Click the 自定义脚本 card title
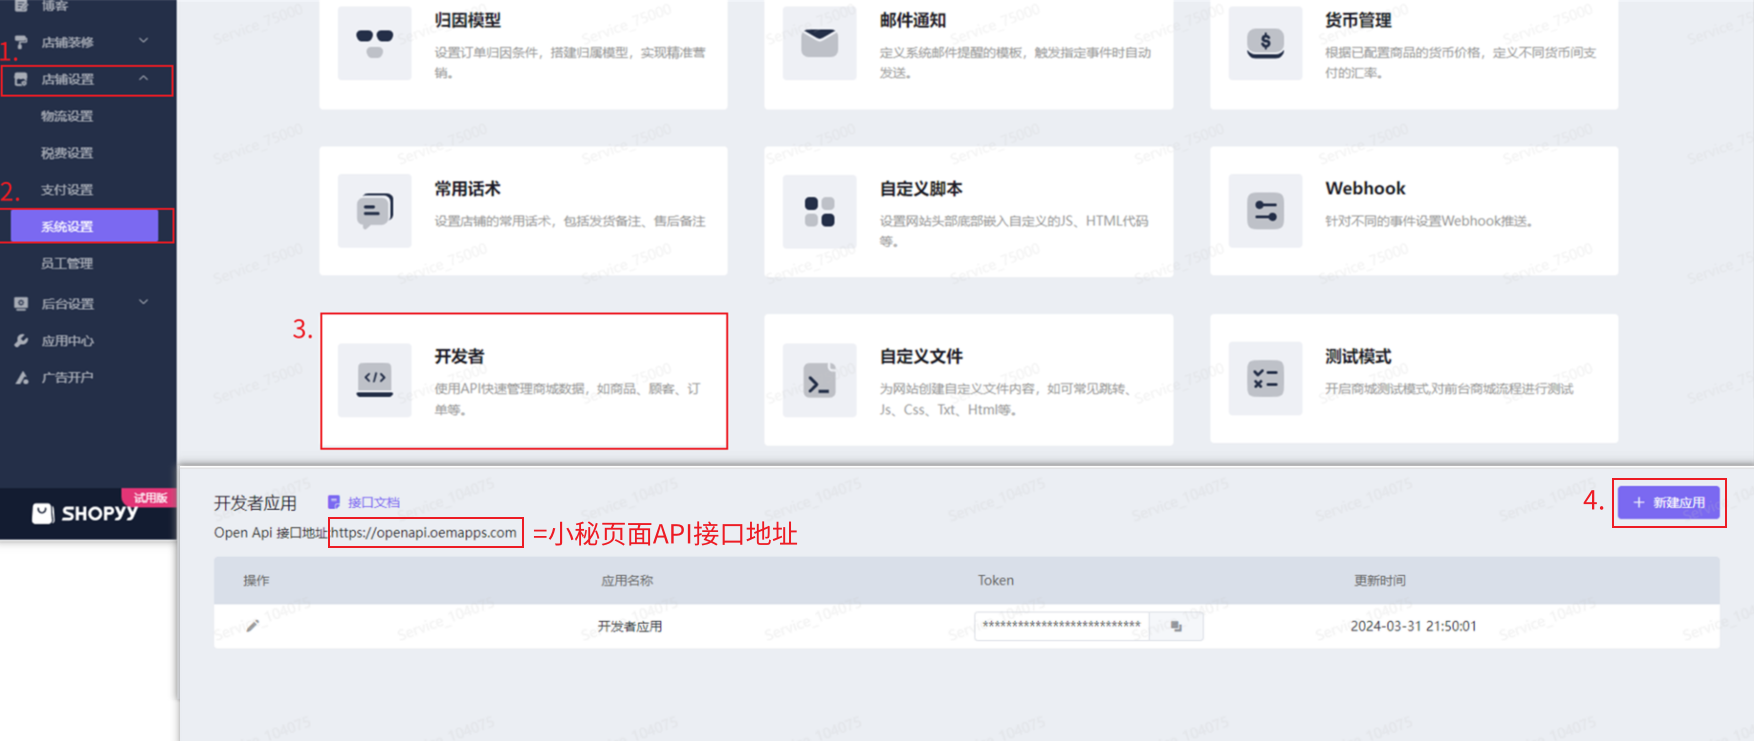Image resolution: width=1754 pixels, height=741 pixels. pyautogui.click(x=921, y=188)
